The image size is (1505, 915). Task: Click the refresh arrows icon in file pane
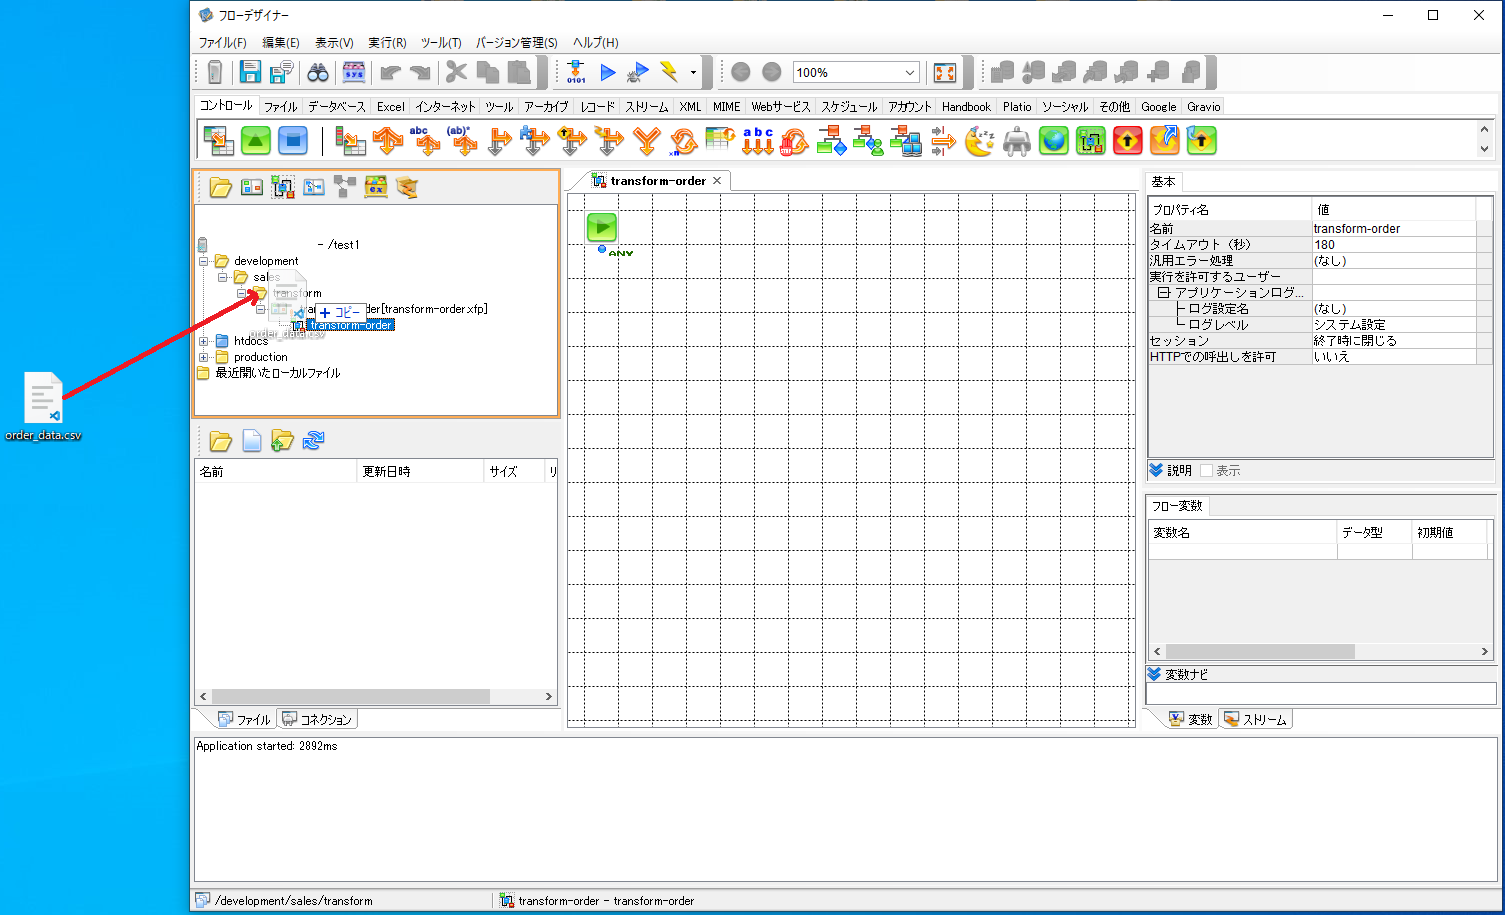pos(313,440)
